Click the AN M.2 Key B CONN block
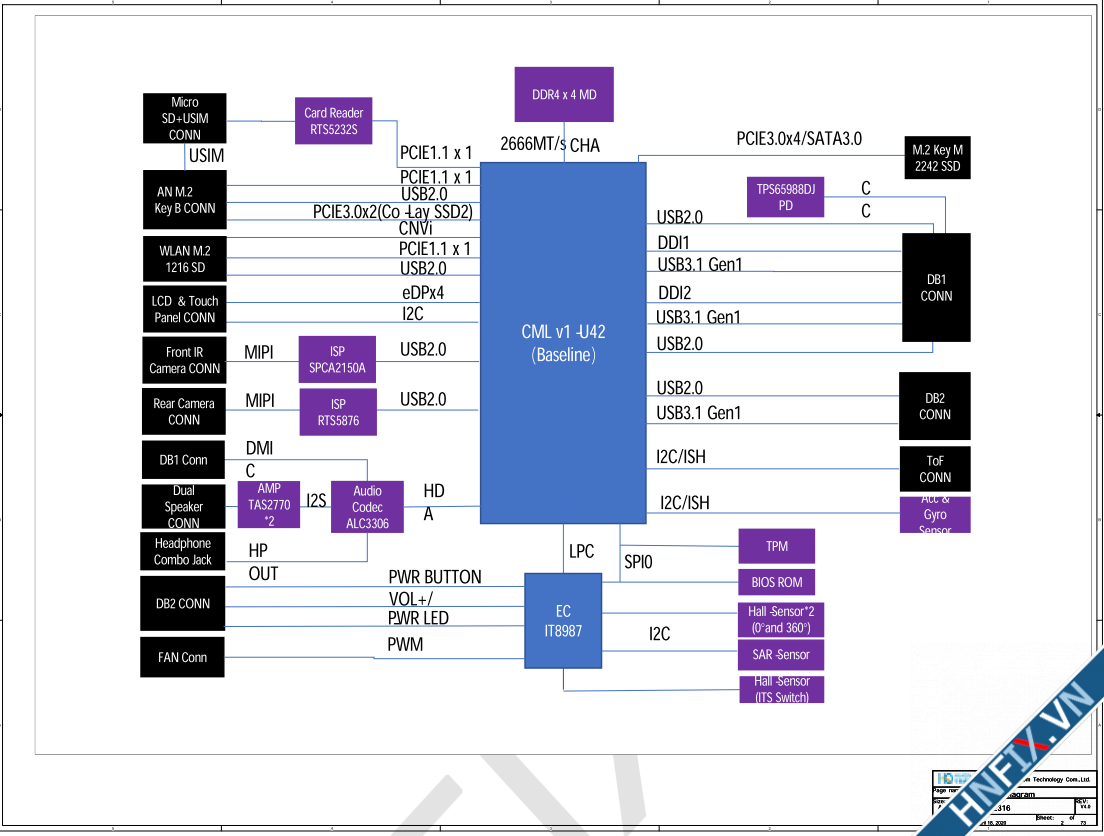Screen dimensions: 1104x836 tap(185, 200)
